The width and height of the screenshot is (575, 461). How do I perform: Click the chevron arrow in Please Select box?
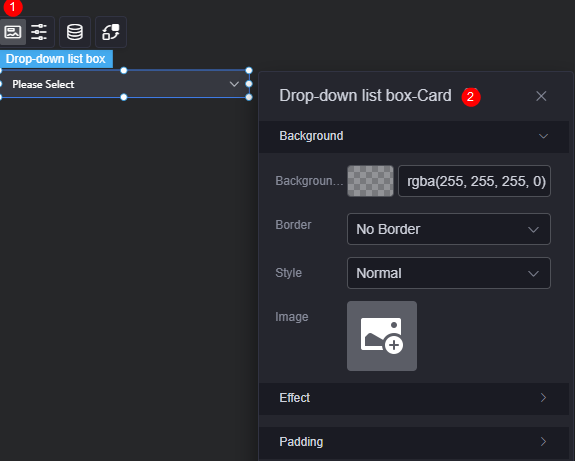click(x=234, y=84)
